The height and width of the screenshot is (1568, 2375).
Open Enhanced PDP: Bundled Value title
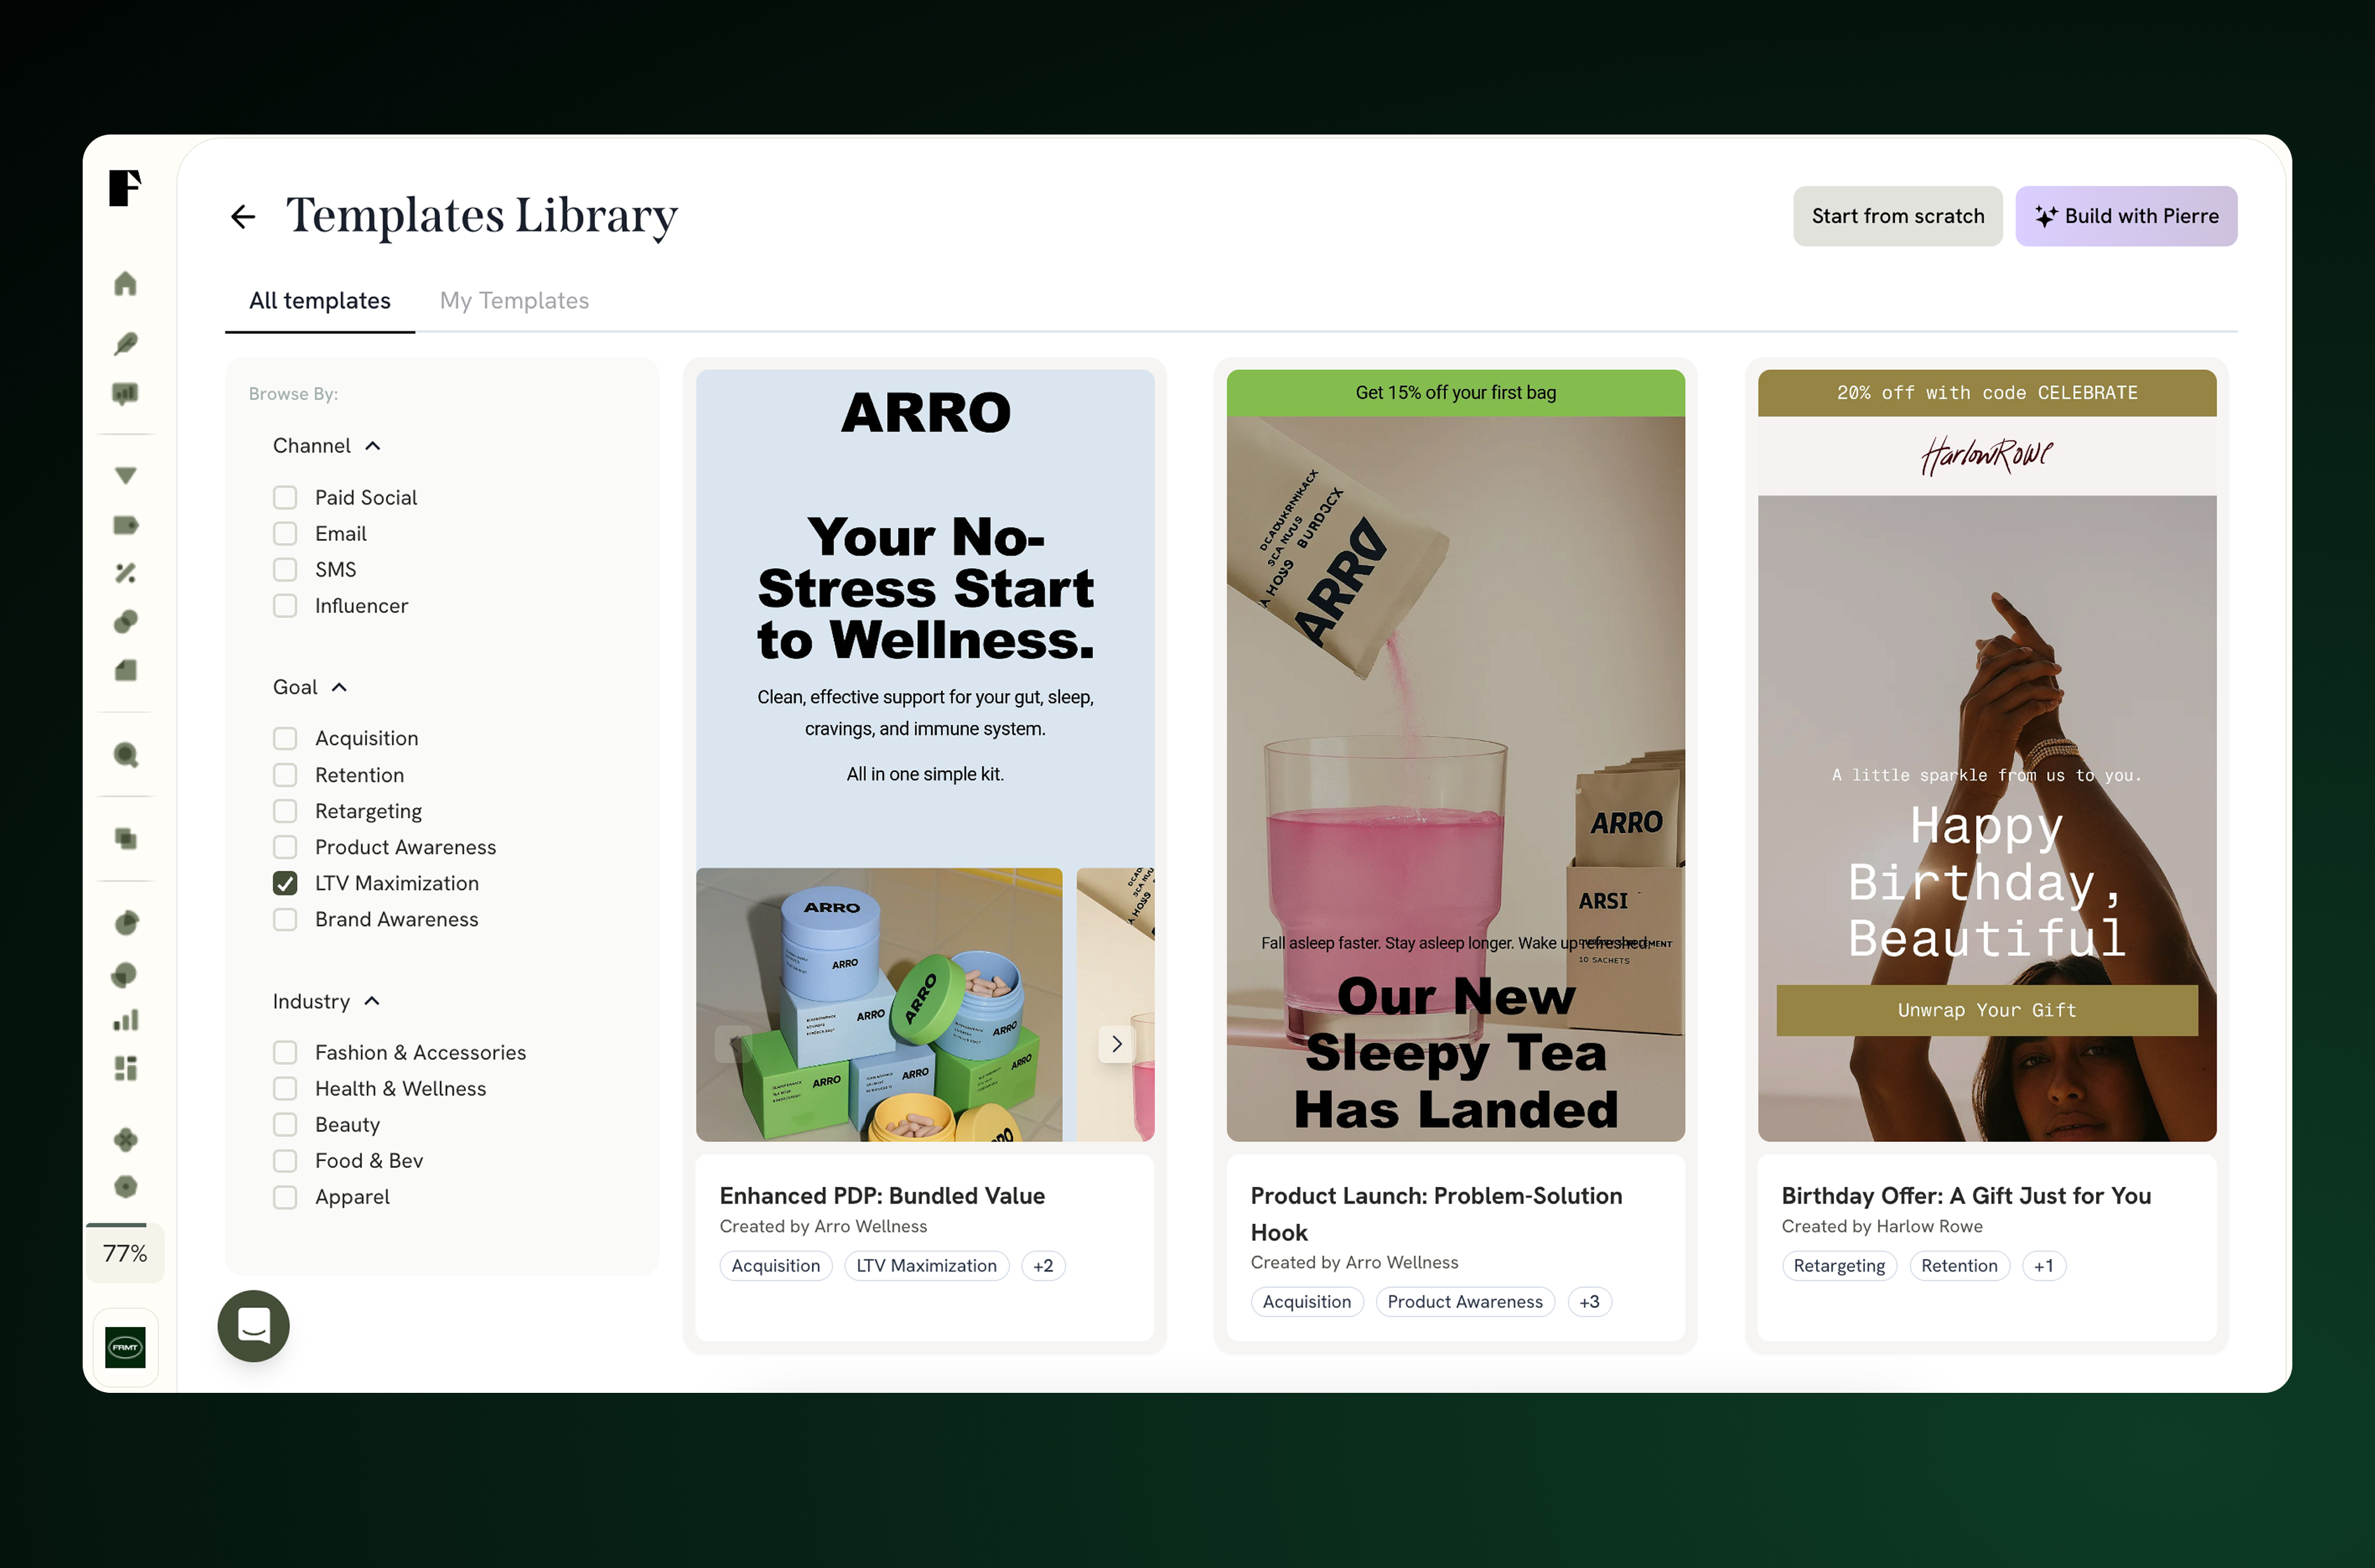tap(882, 1196)
